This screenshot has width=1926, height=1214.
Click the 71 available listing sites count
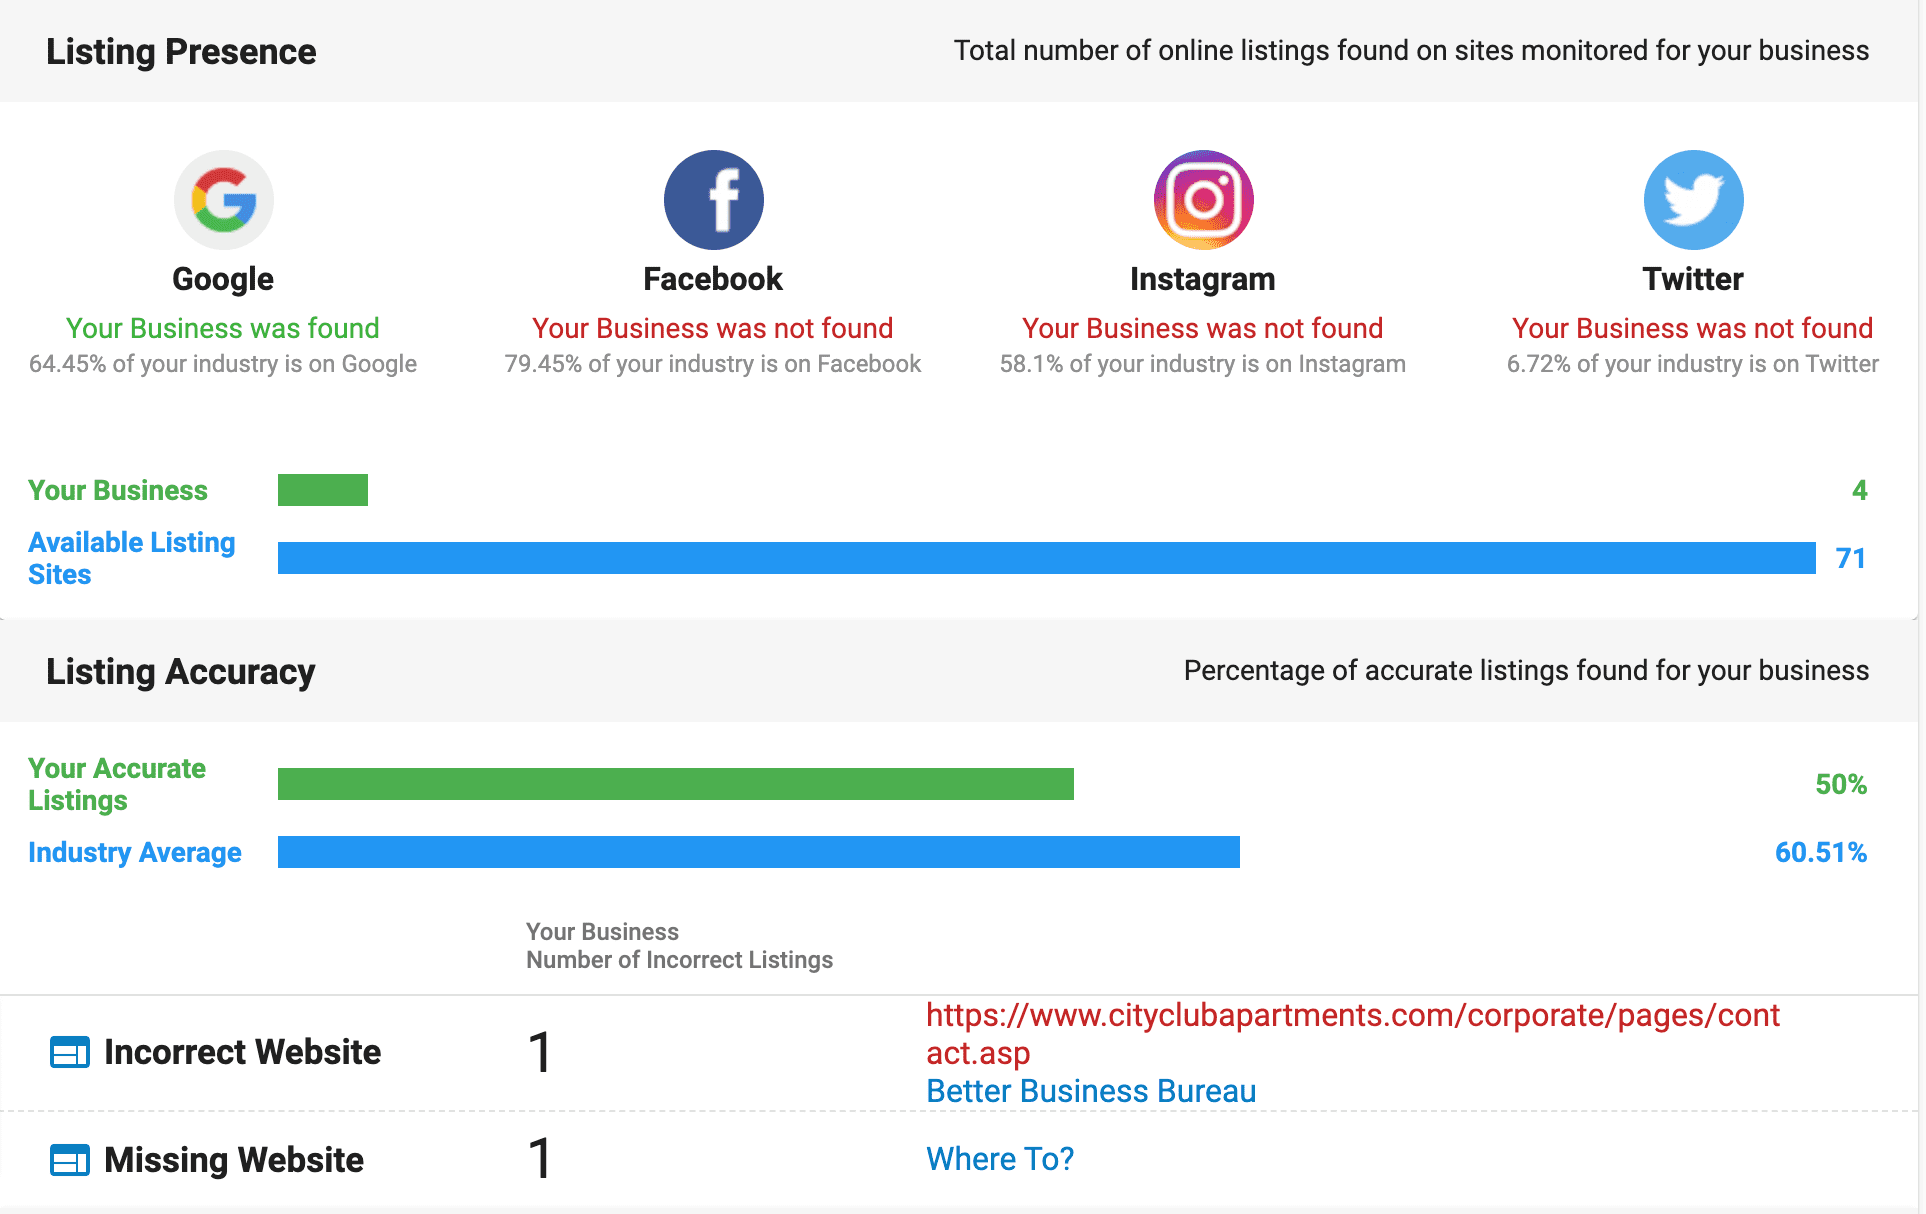(x=1850, y=558)
